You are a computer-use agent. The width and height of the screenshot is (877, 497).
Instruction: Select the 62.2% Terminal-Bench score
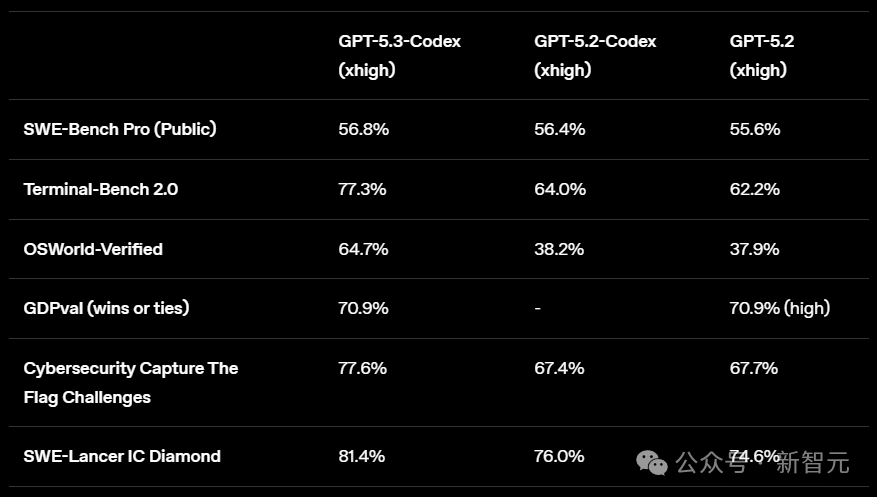[755, 189]
